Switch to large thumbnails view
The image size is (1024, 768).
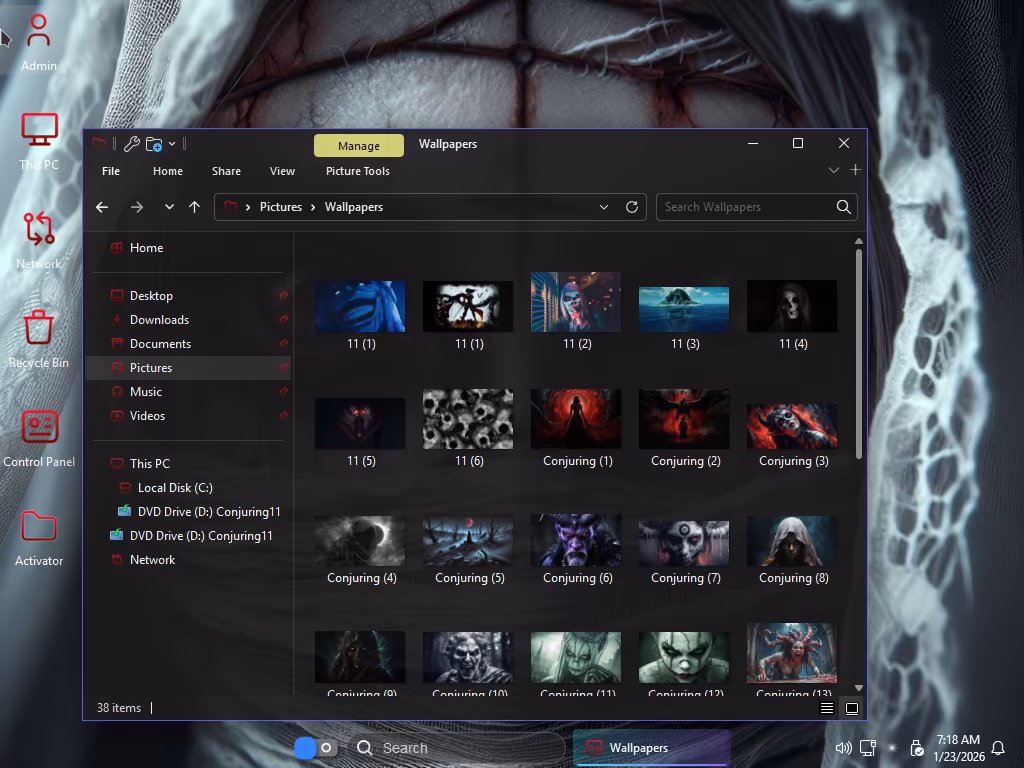pos(852,708)
